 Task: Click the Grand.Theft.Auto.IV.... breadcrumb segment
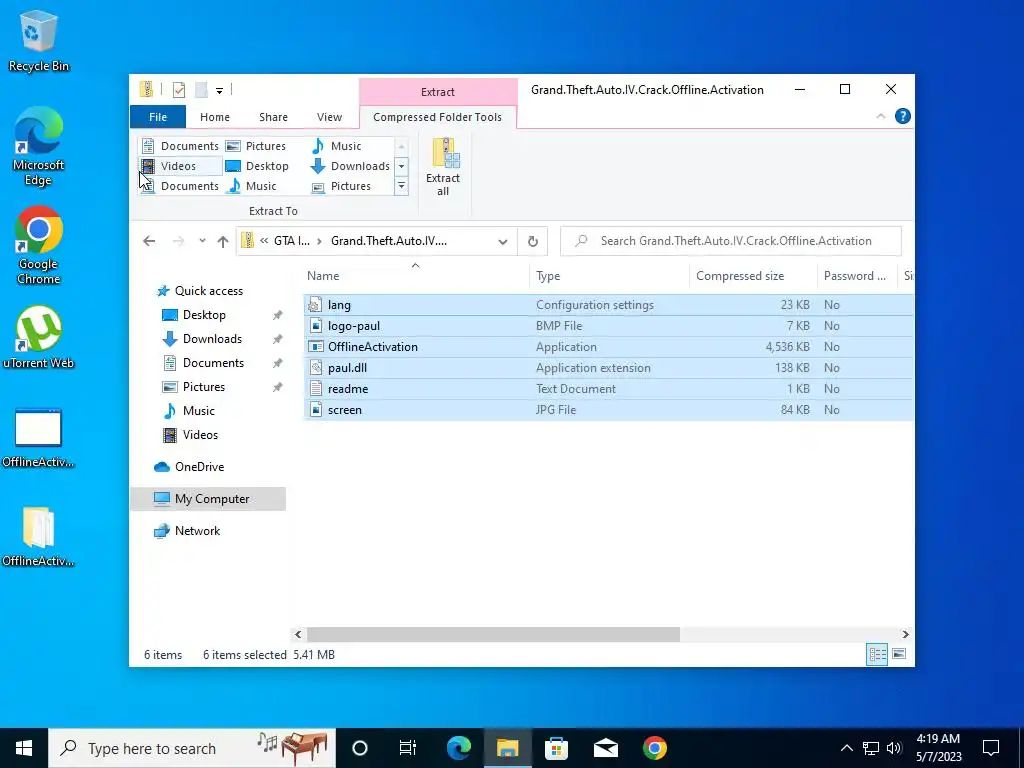pos(389,241)
